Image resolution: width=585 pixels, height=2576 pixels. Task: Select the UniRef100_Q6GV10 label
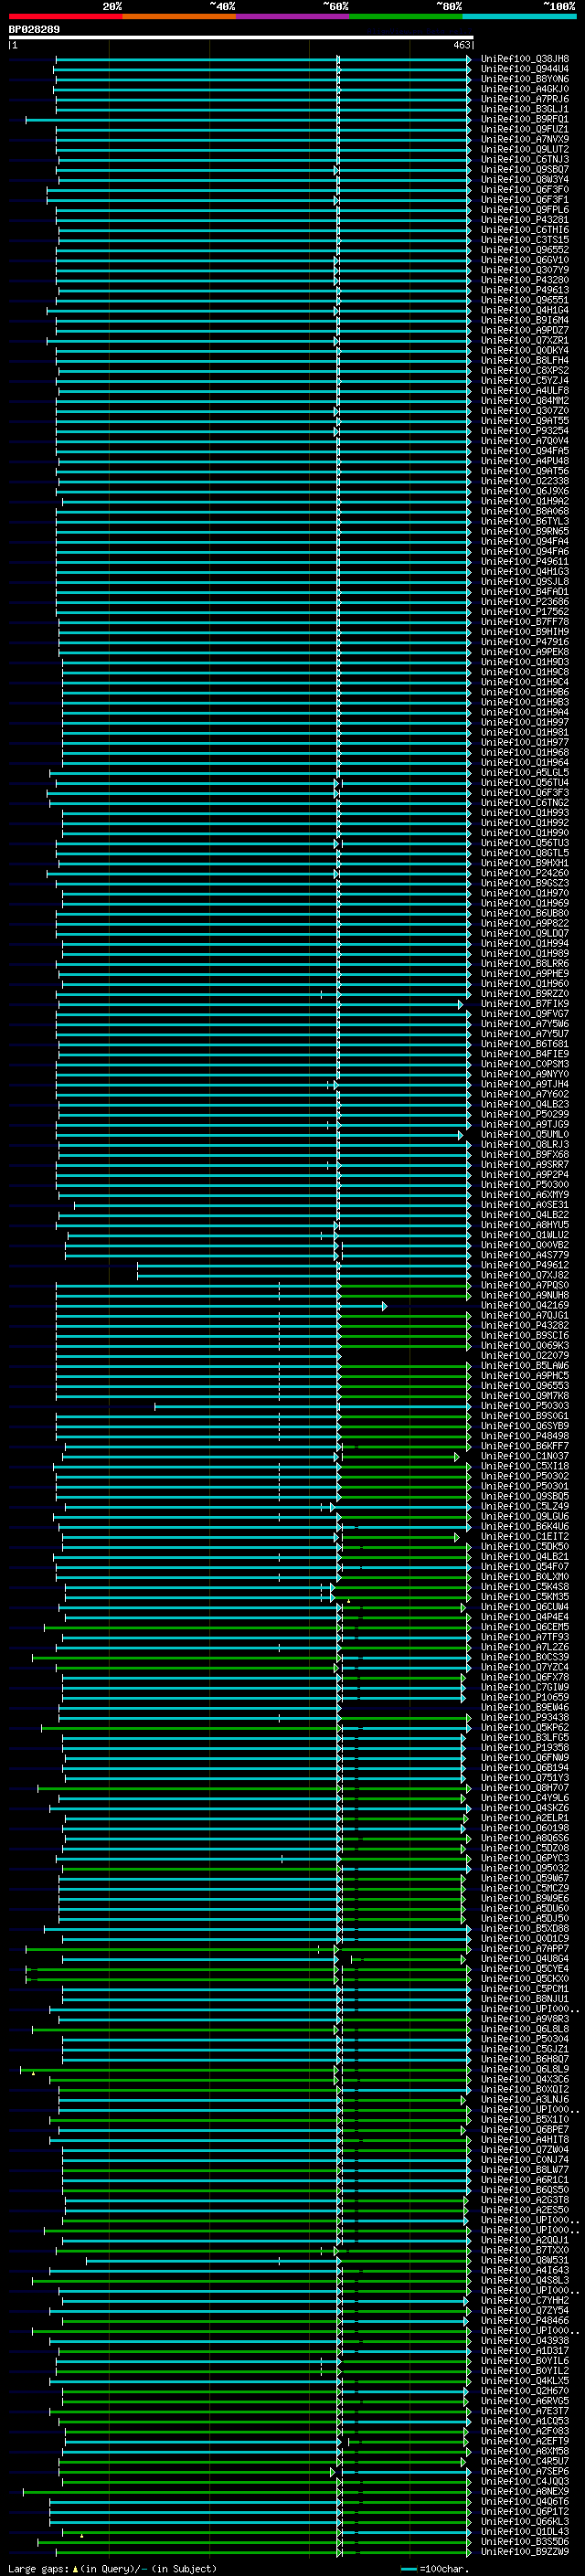pyautogui.click(x=524, y=260)
